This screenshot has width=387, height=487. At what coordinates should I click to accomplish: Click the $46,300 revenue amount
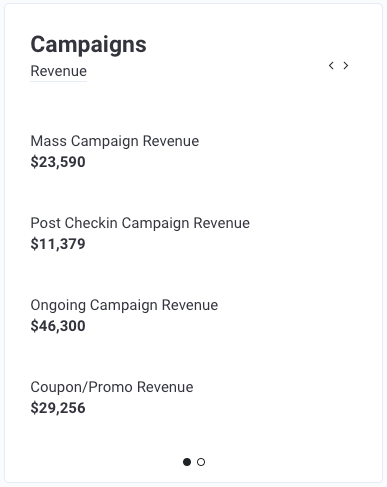58,326
